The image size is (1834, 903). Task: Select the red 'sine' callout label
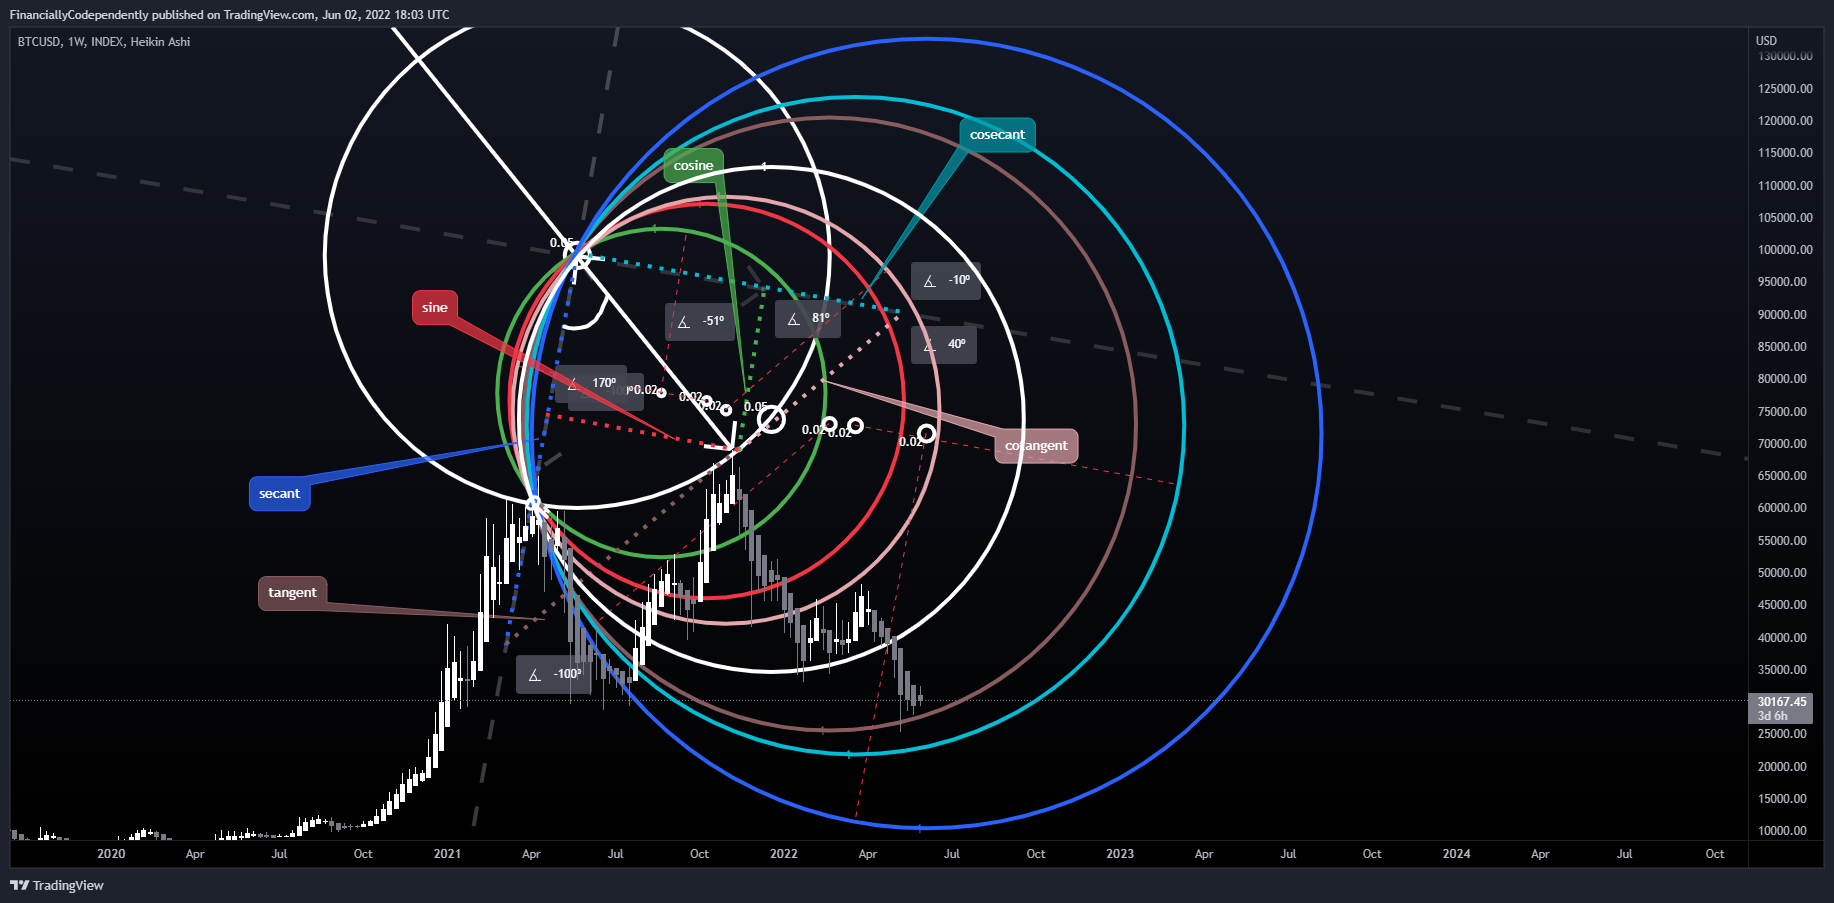[435, 307]
